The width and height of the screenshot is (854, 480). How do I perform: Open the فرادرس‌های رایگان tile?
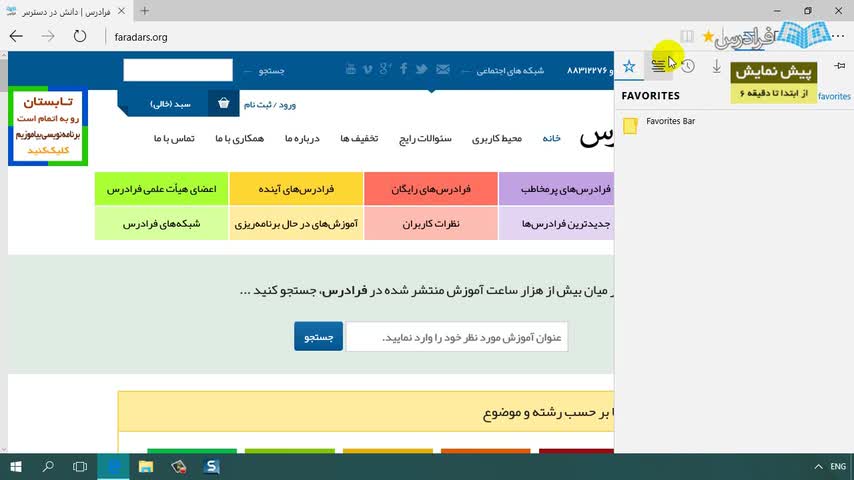pyautogui.click(x=431, y=189)
